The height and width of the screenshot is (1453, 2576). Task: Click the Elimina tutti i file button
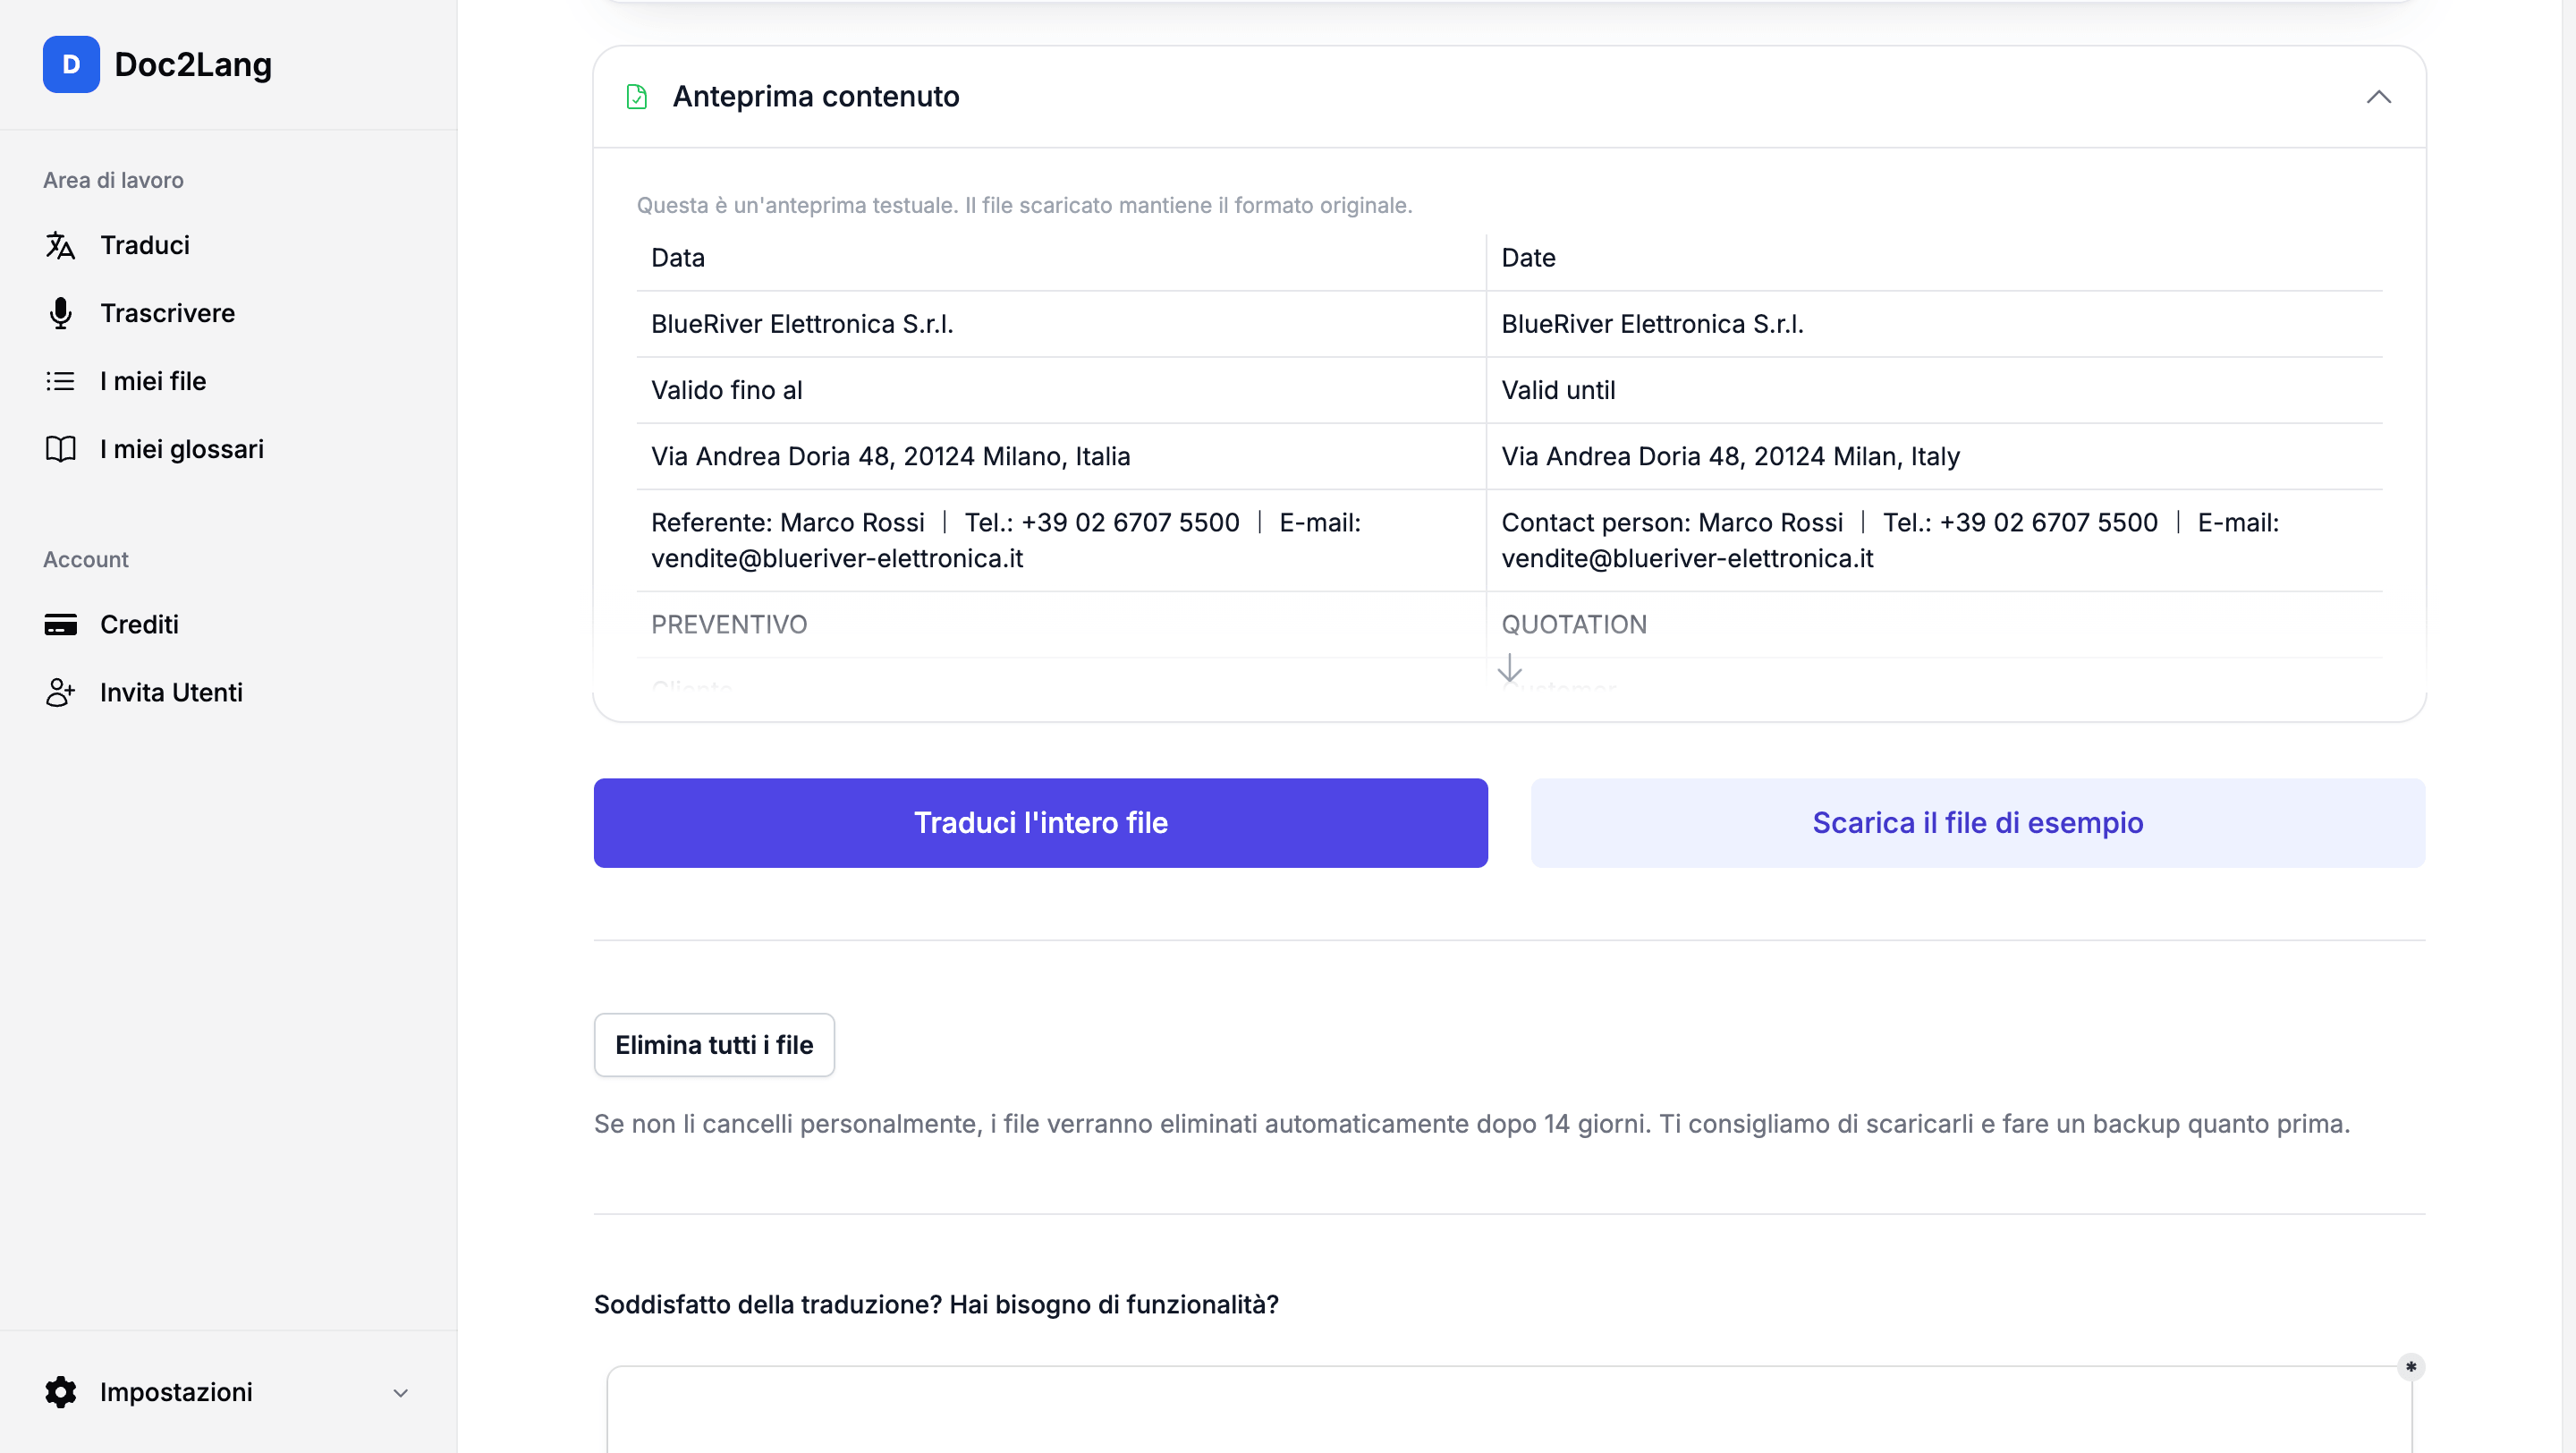click(714, 1045)
